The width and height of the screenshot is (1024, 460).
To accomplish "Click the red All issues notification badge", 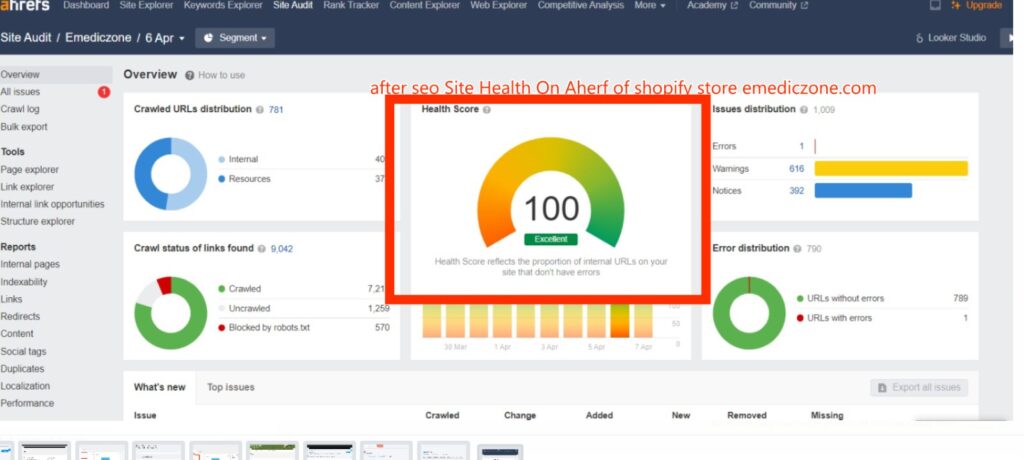I will (x=104, y=92).
